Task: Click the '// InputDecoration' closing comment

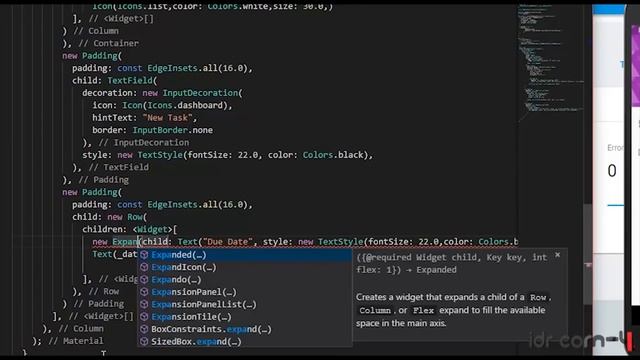Action: point(144,142)
